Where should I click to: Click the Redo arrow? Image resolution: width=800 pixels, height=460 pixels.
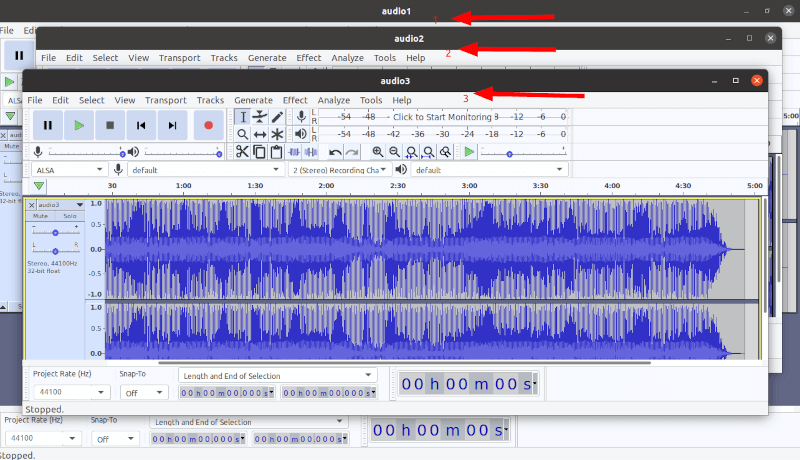coord(352,152)
